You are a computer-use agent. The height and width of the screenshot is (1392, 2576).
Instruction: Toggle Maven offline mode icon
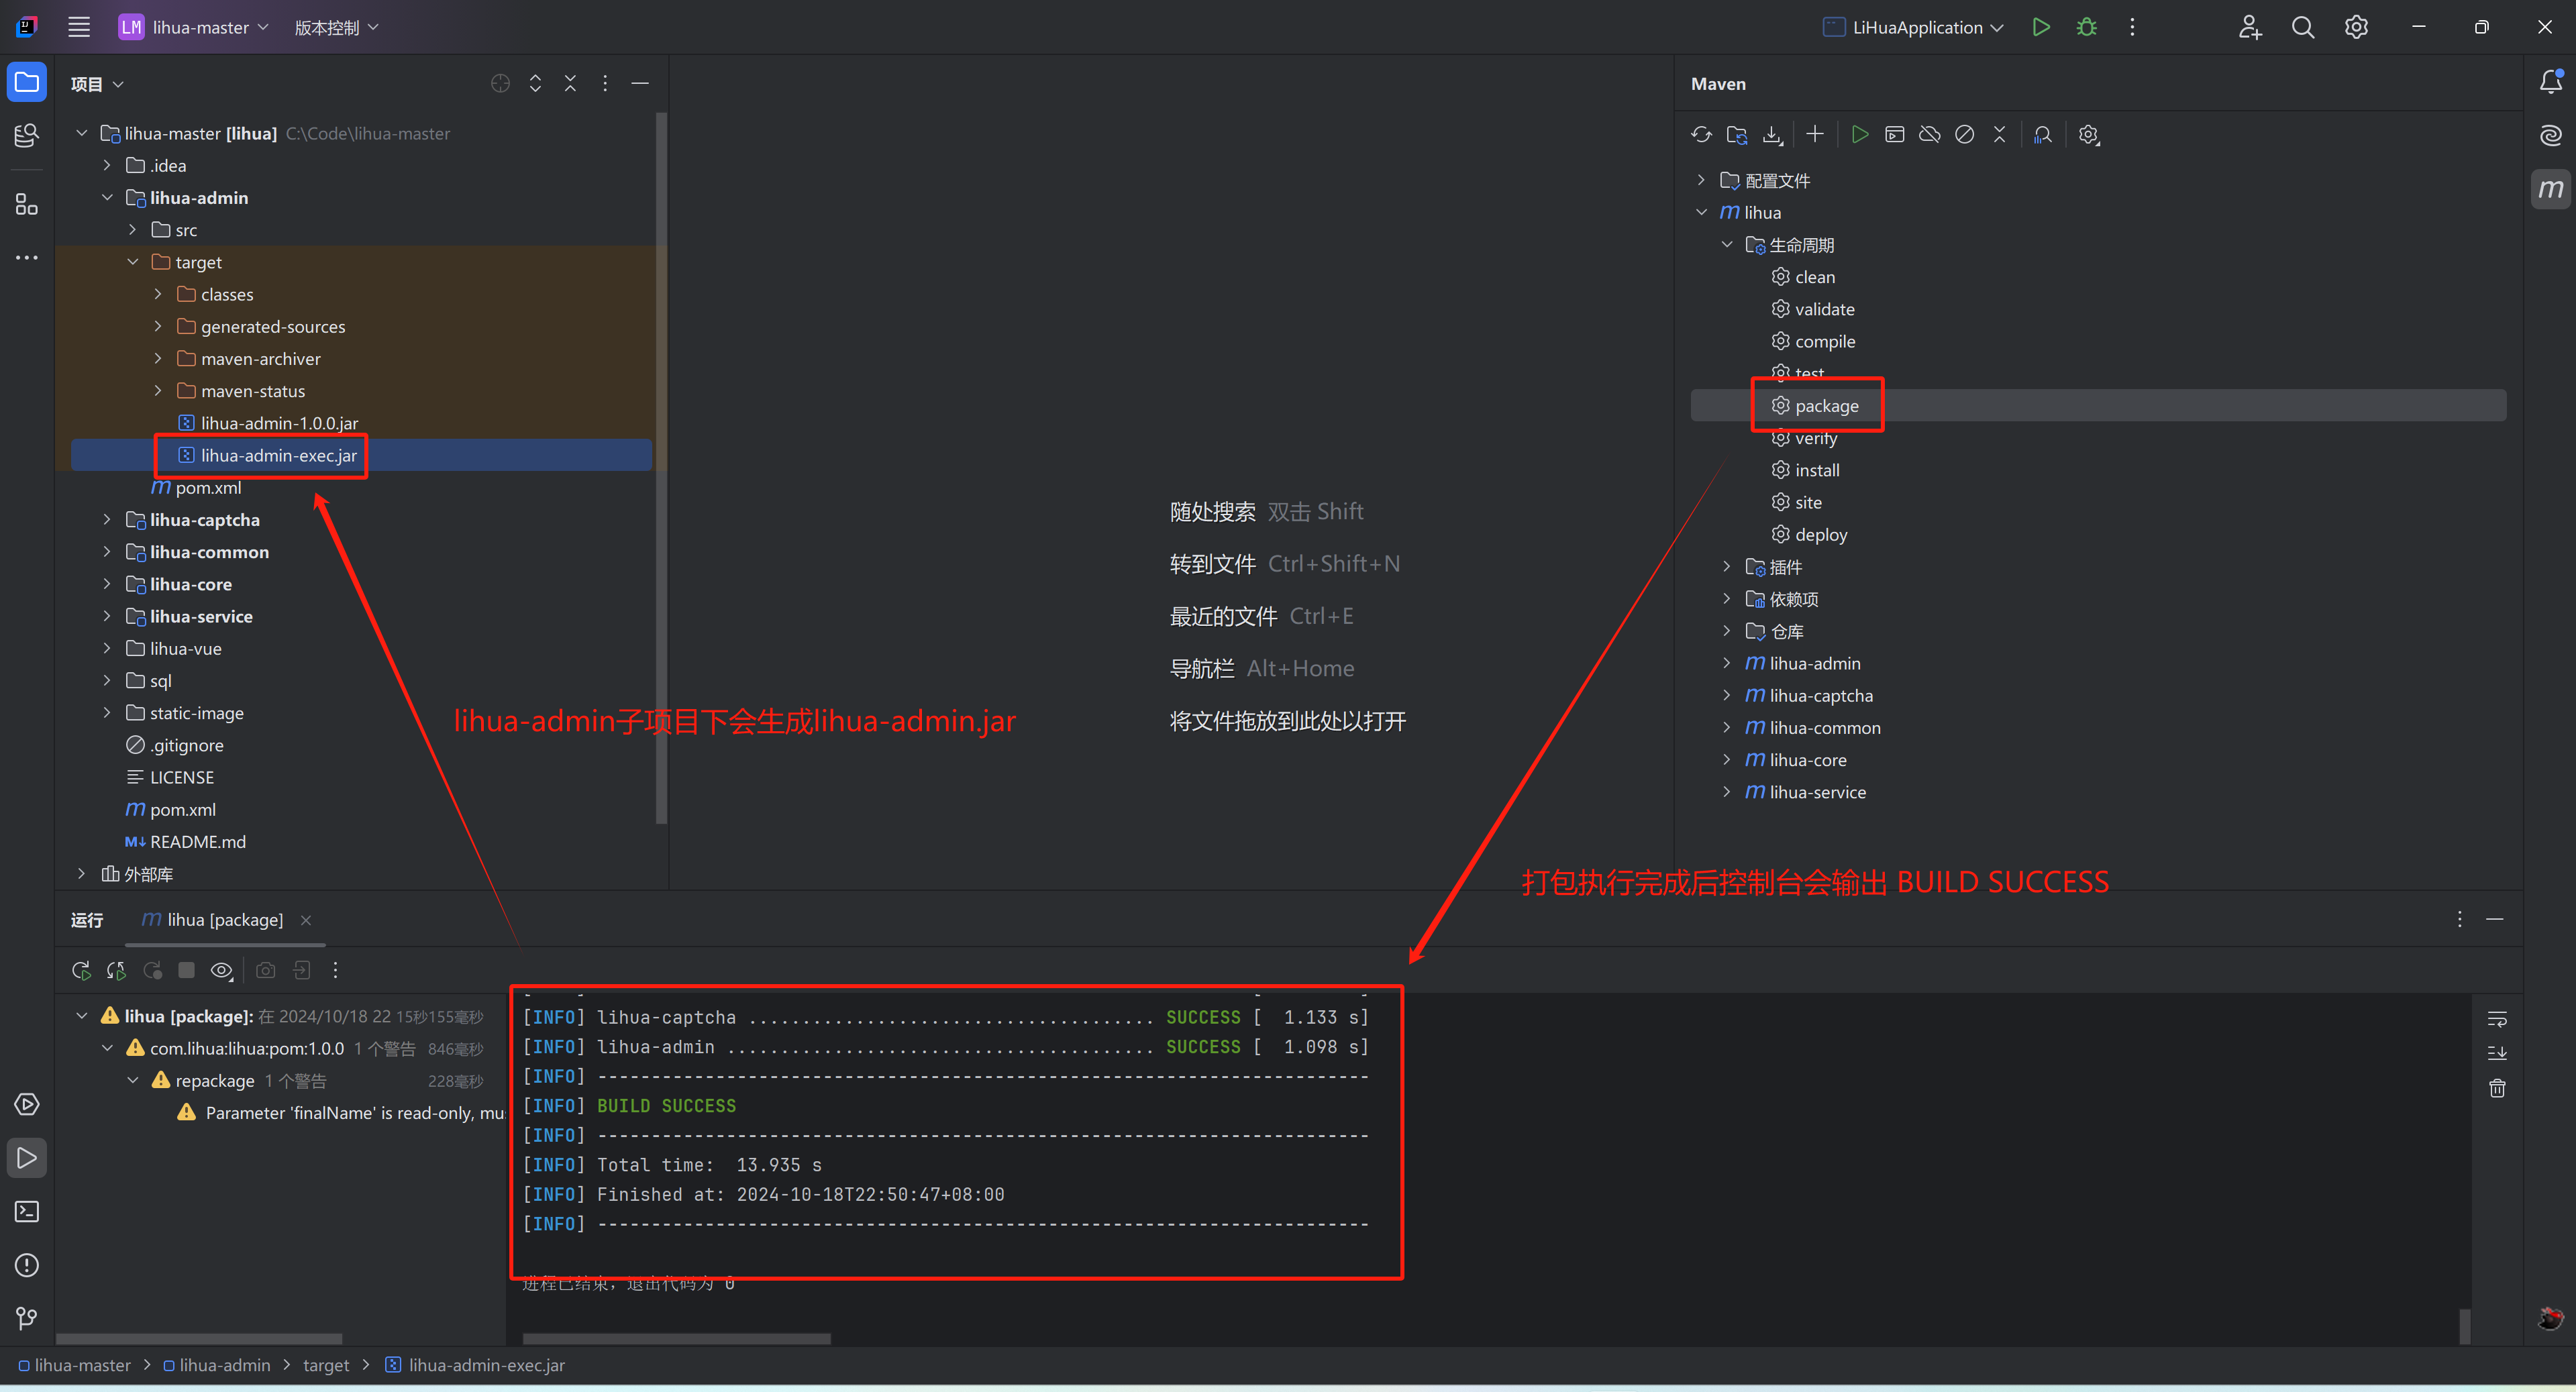(1929, 135)
